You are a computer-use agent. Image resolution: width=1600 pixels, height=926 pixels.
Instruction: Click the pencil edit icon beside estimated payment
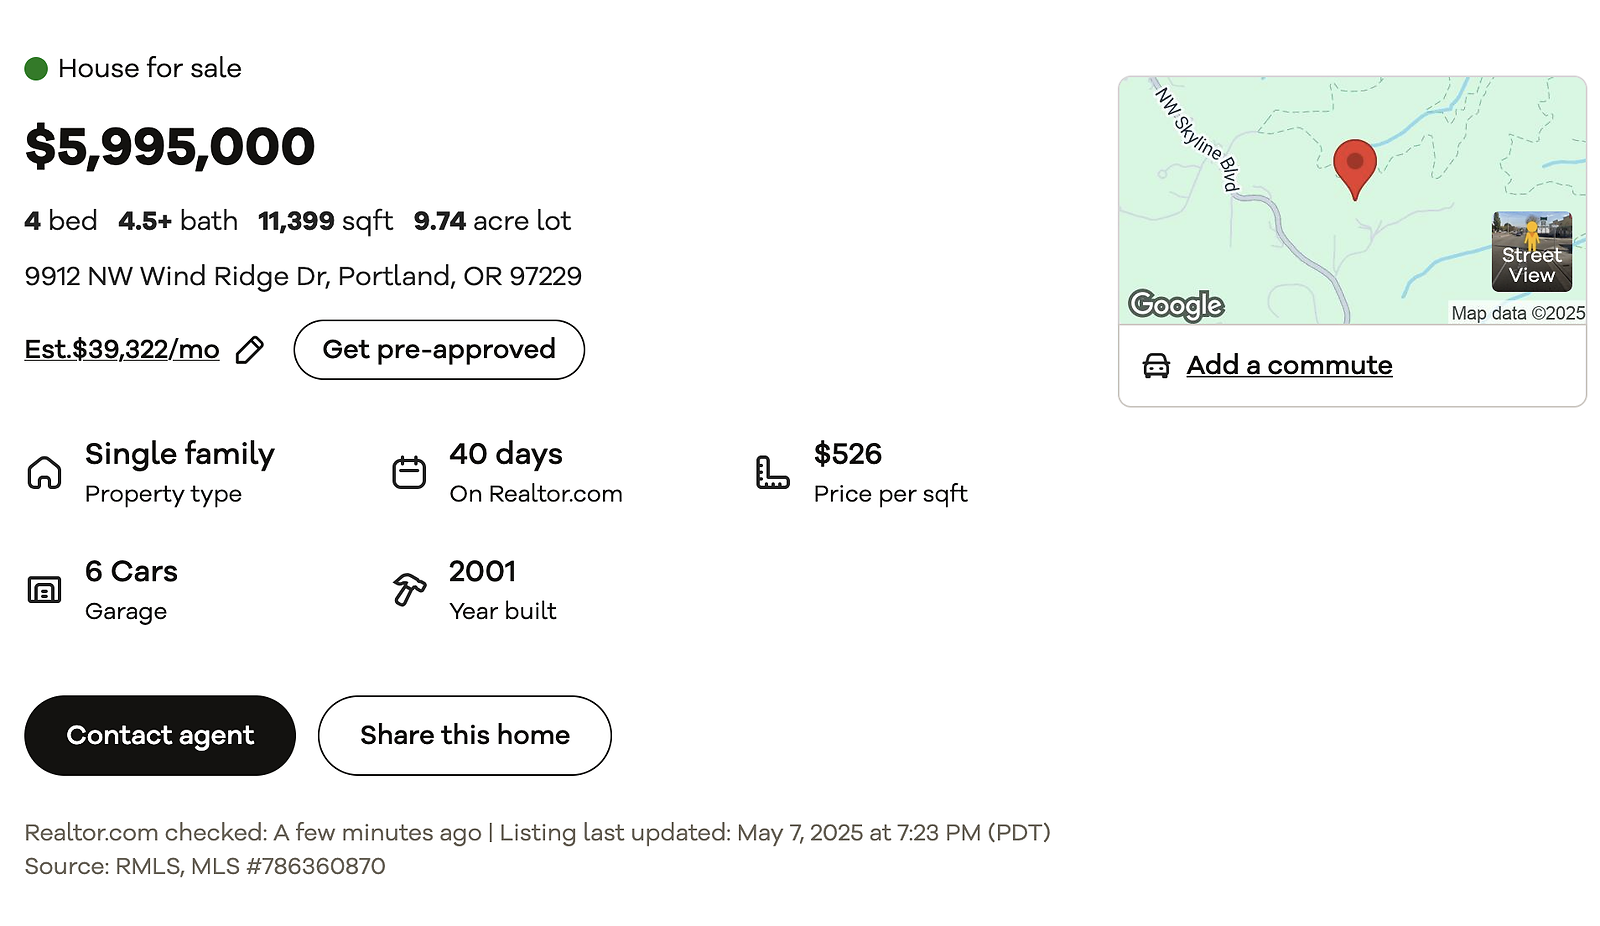pyautogui.click(x=250, y=350)
